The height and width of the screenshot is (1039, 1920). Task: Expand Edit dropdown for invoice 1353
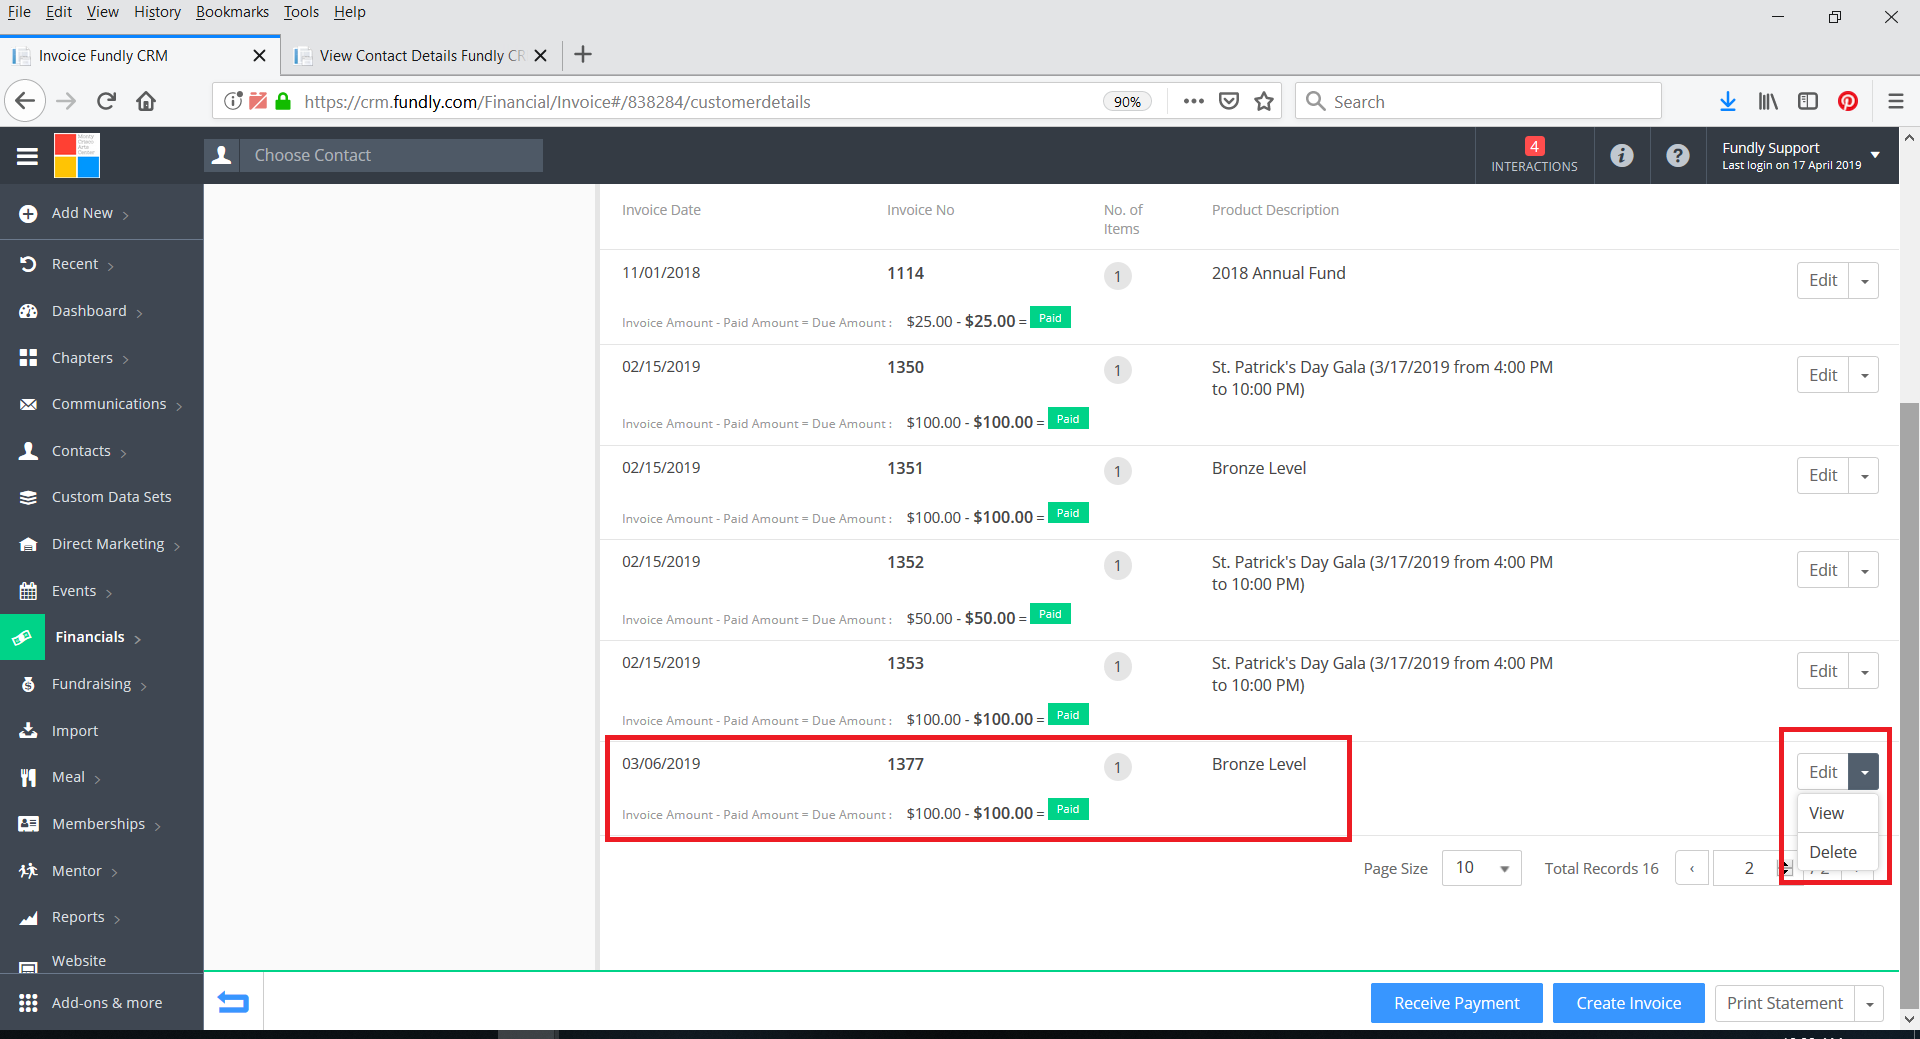1864,671
